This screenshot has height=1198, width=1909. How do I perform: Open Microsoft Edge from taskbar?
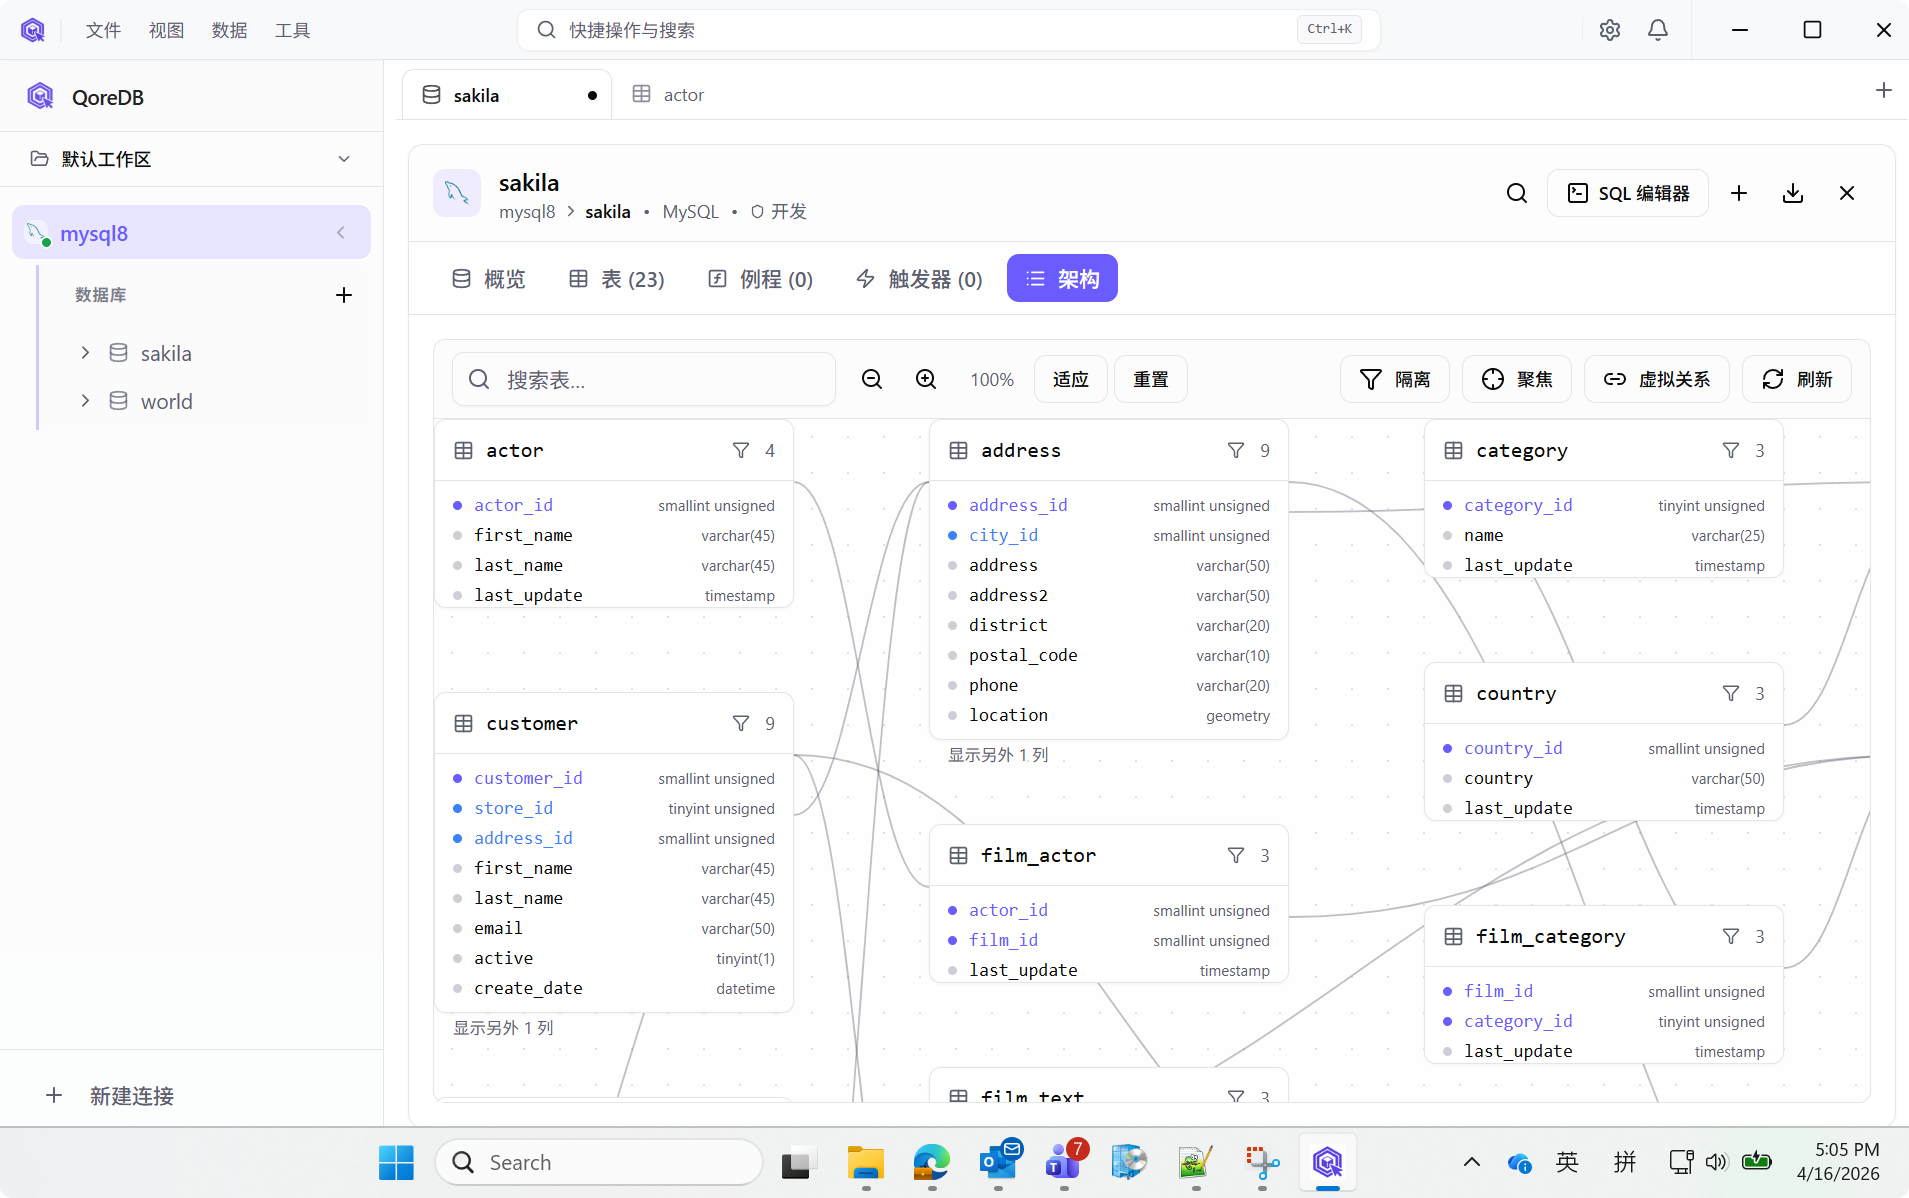(931, 1162)
